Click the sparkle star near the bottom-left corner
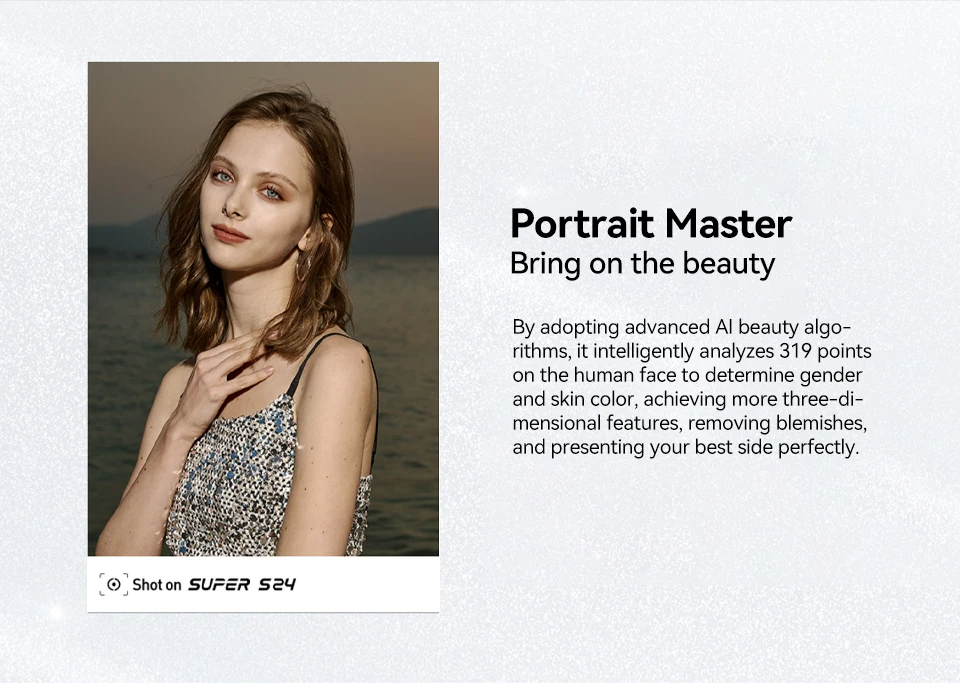The height and width of the screenshot is (683, 960). coord(56,611)
